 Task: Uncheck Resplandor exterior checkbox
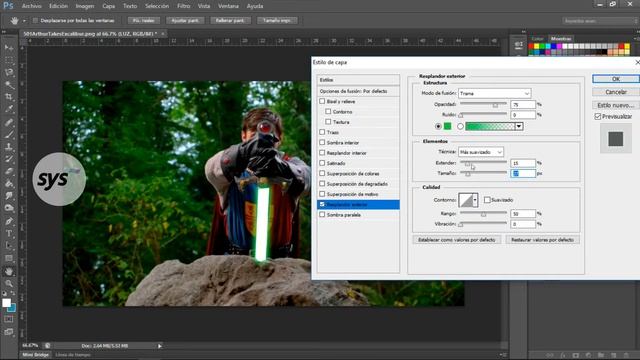(x=322, y=204)
